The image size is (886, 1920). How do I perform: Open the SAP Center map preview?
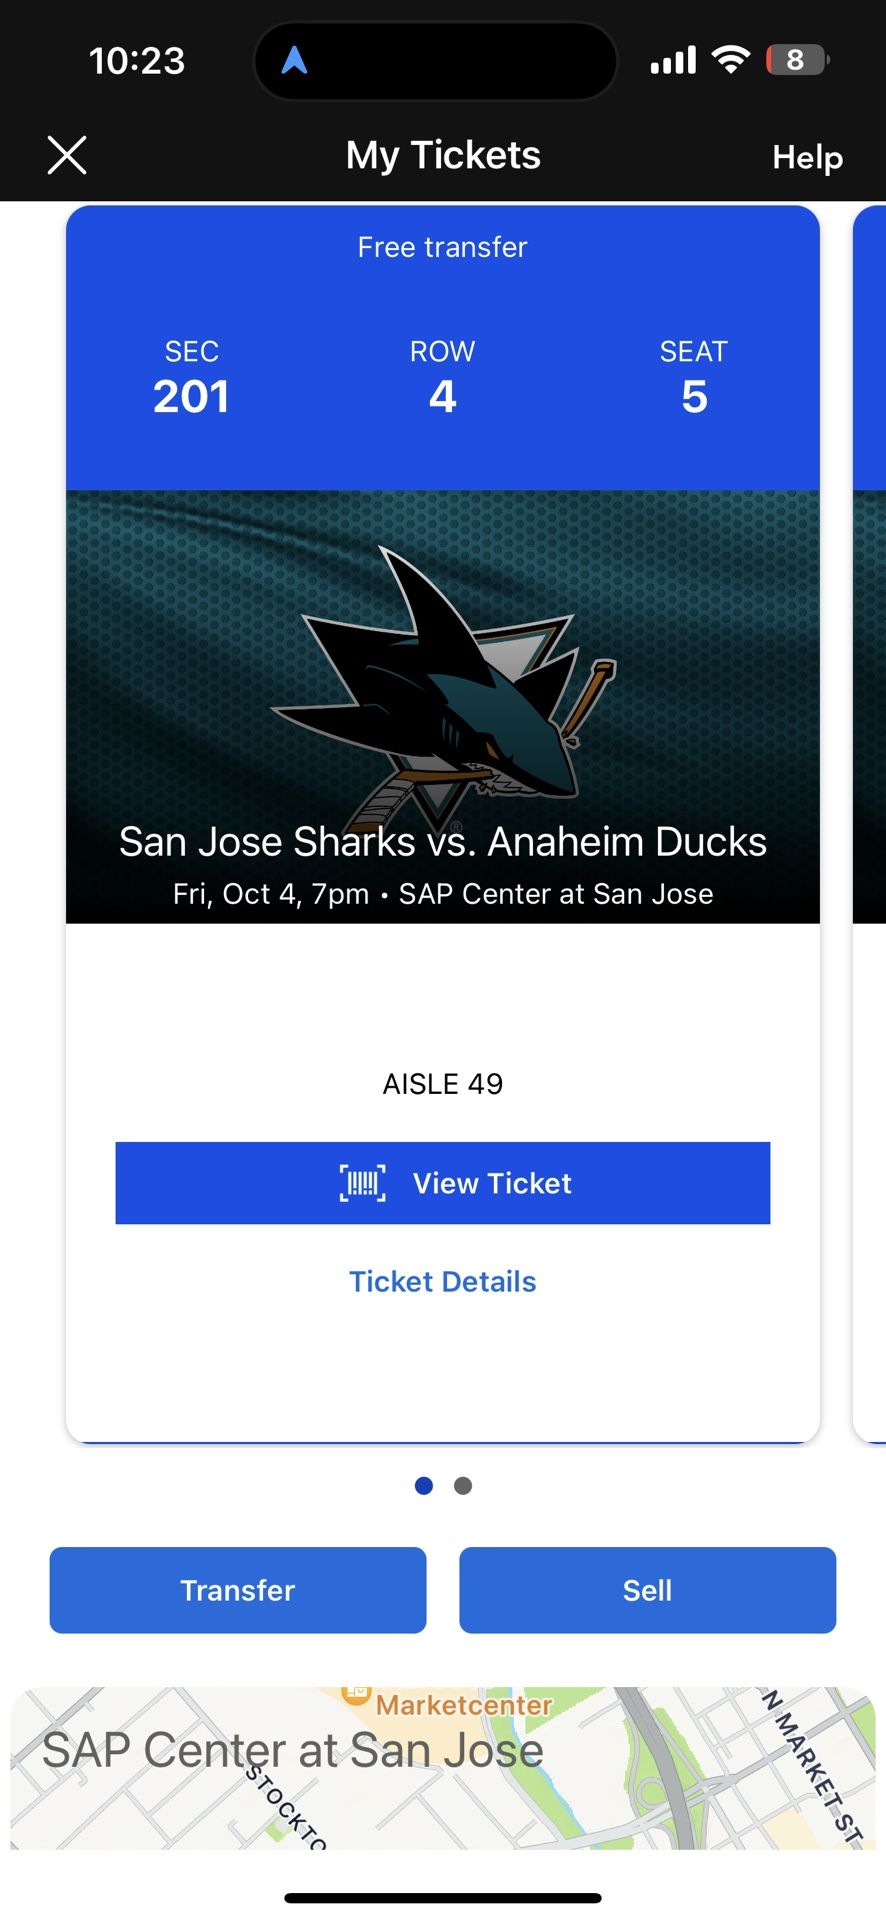(442, 1768)
